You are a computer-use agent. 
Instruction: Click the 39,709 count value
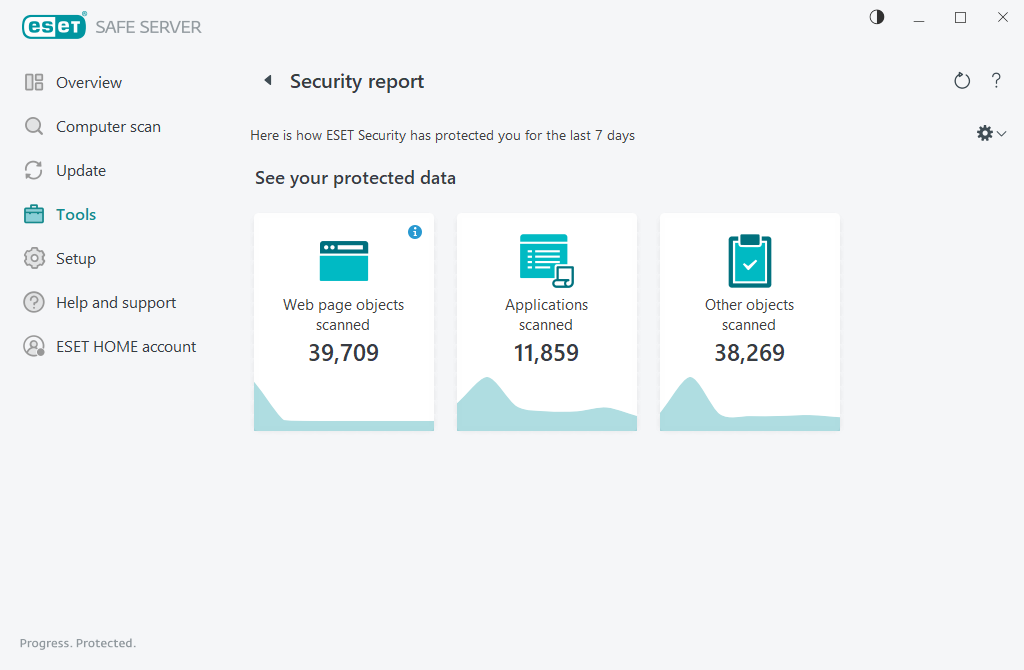click(344, 353)
